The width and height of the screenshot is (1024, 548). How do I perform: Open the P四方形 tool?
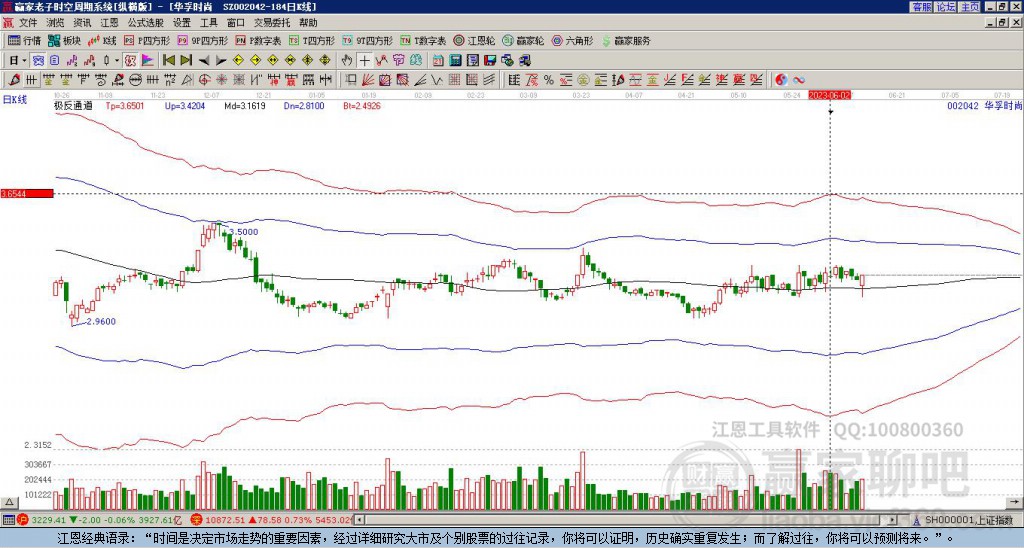[147, 40]
